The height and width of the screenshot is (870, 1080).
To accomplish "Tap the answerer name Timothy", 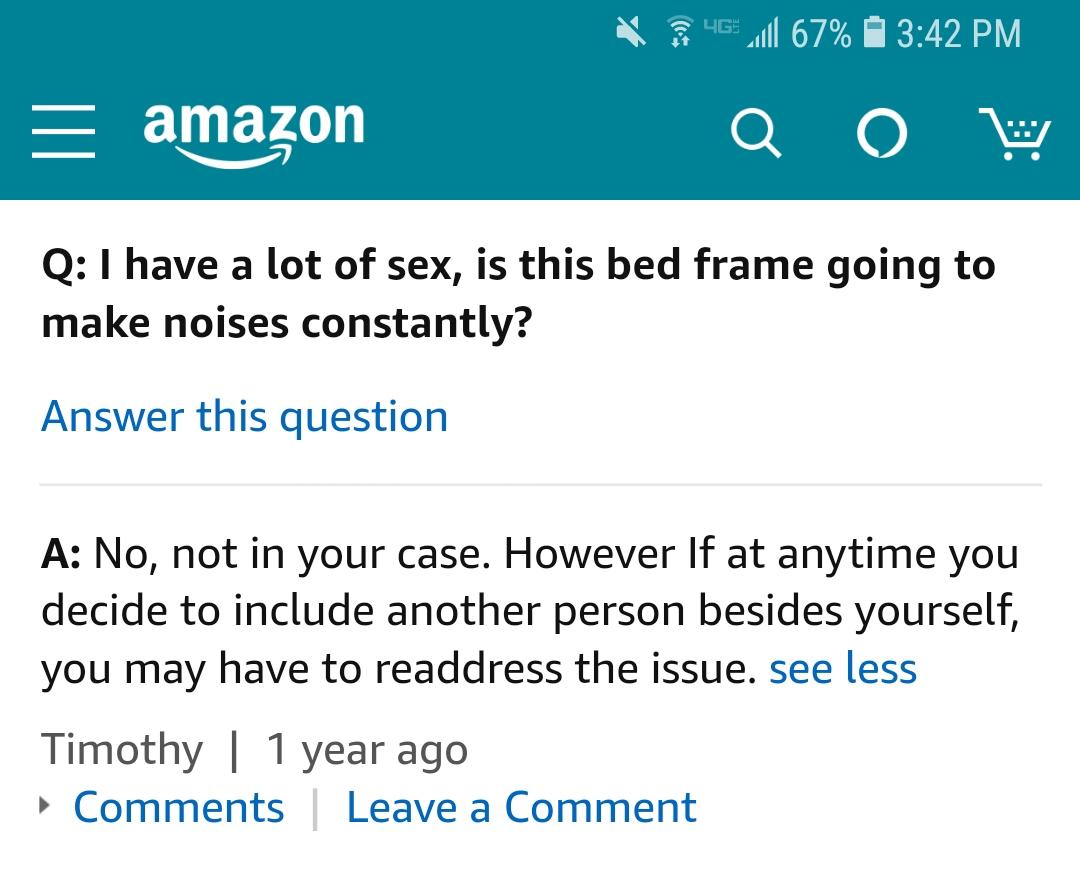I will 121,749.
